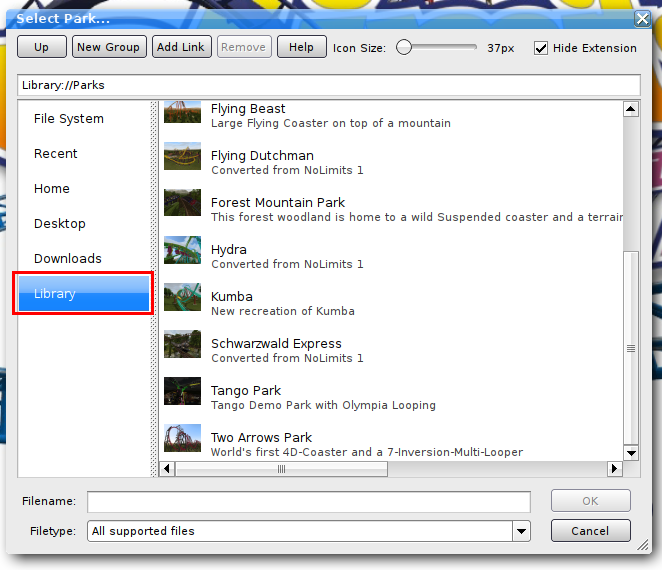662x570 pixels.
Task: Select the Two Arrows Park thumbnail
Action: coord(182,438)
